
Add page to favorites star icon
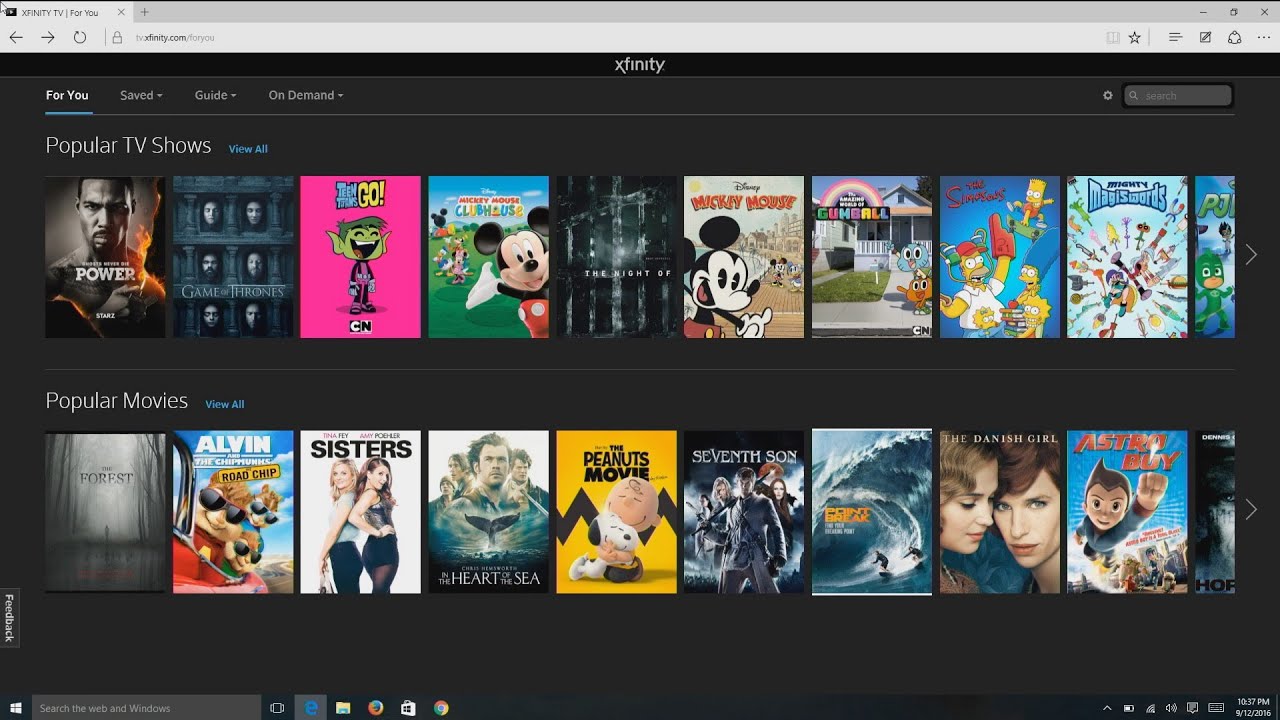coord(1135,37)
